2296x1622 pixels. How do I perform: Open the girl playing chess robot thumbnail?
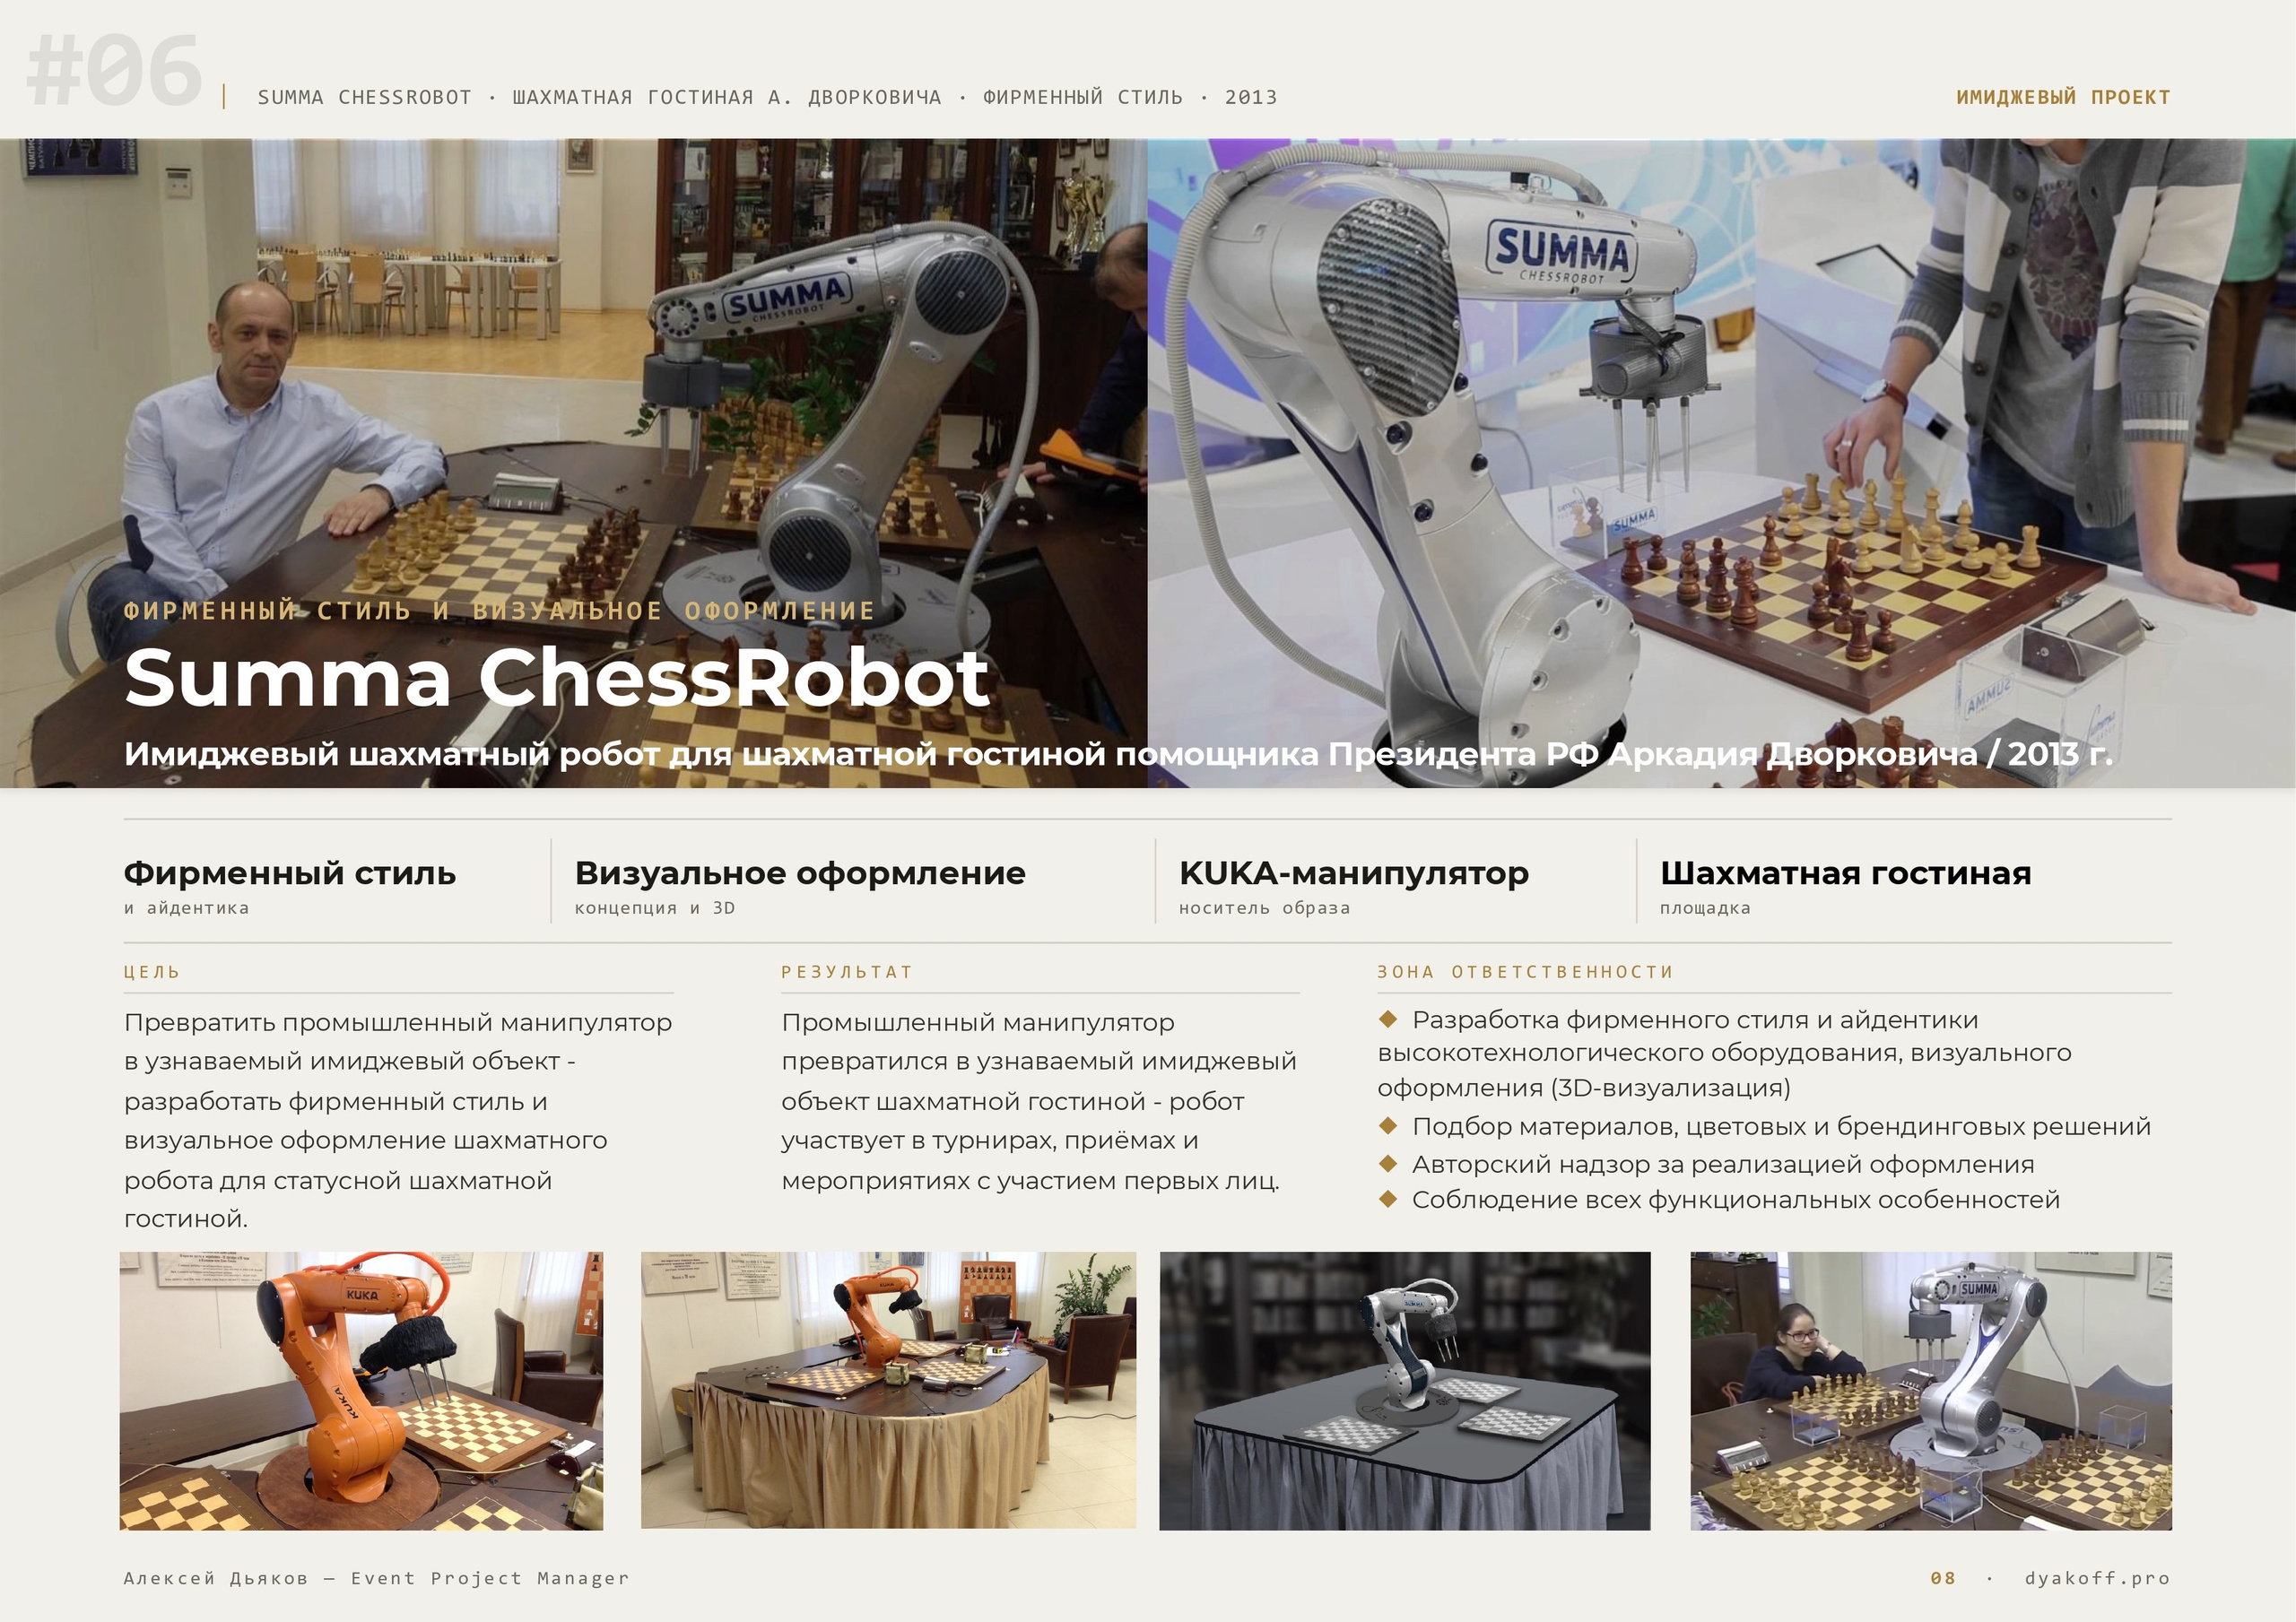click(1931, 1391)
